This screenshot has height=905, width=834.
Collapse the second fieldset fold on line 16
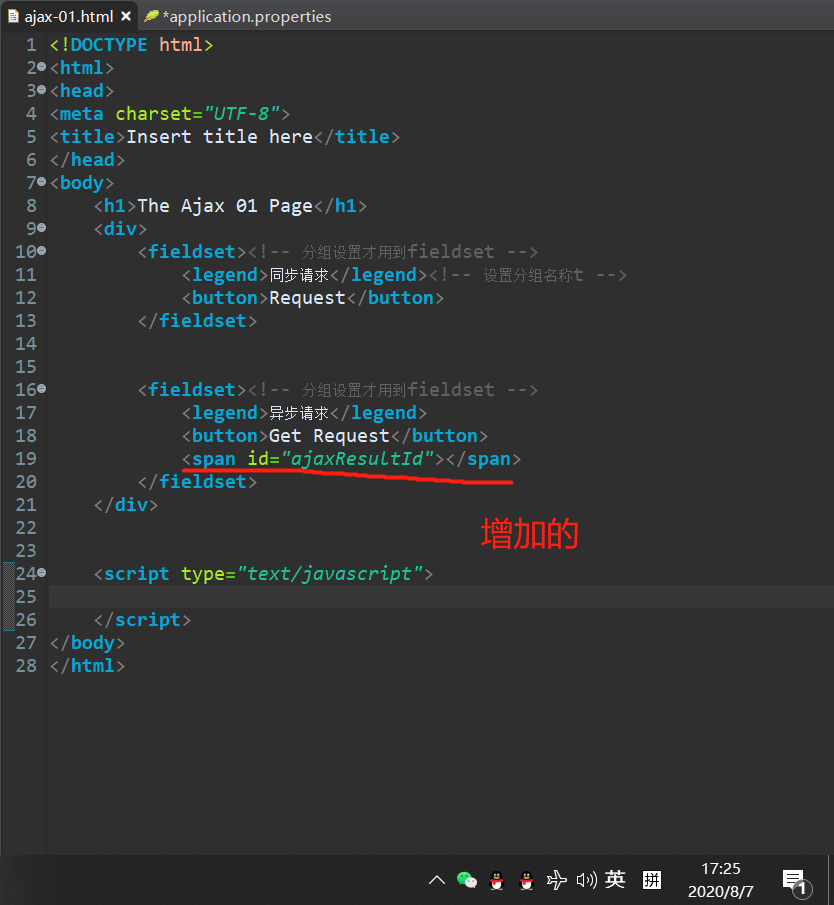(42, 389)
